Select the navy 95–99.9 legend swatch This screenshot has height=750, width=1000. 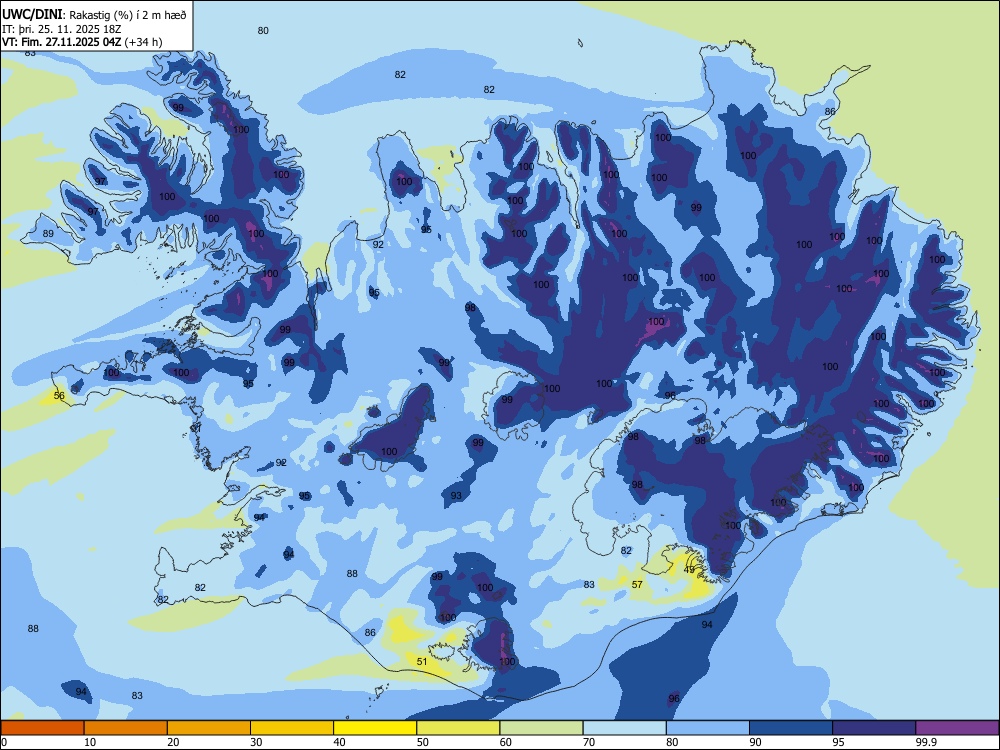874,728
